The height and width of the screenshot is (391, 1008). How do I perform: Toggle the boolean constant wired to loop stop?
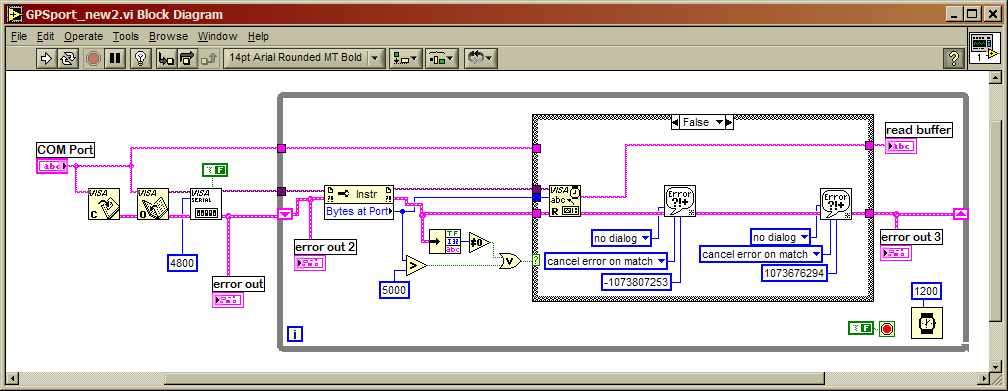tap(861, 329)
